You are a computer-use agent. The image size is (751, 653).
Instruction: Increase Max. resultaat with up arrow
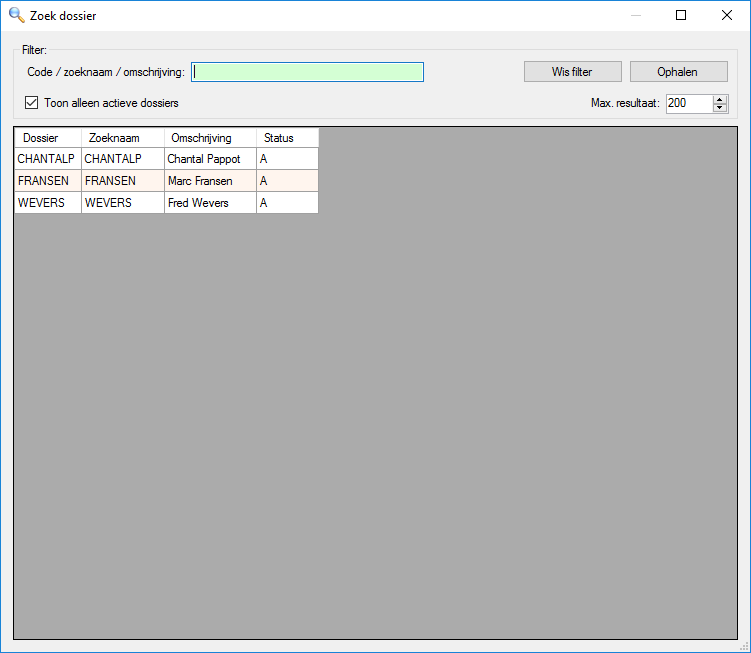pyautogui.click(x=720, y=100)
